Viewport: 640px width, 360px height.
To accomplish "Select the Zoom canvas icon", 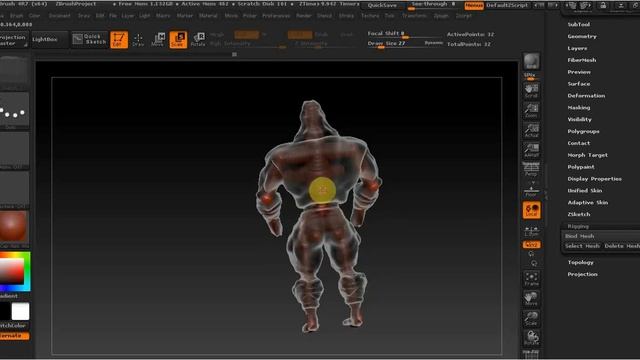I will point(531,111).
